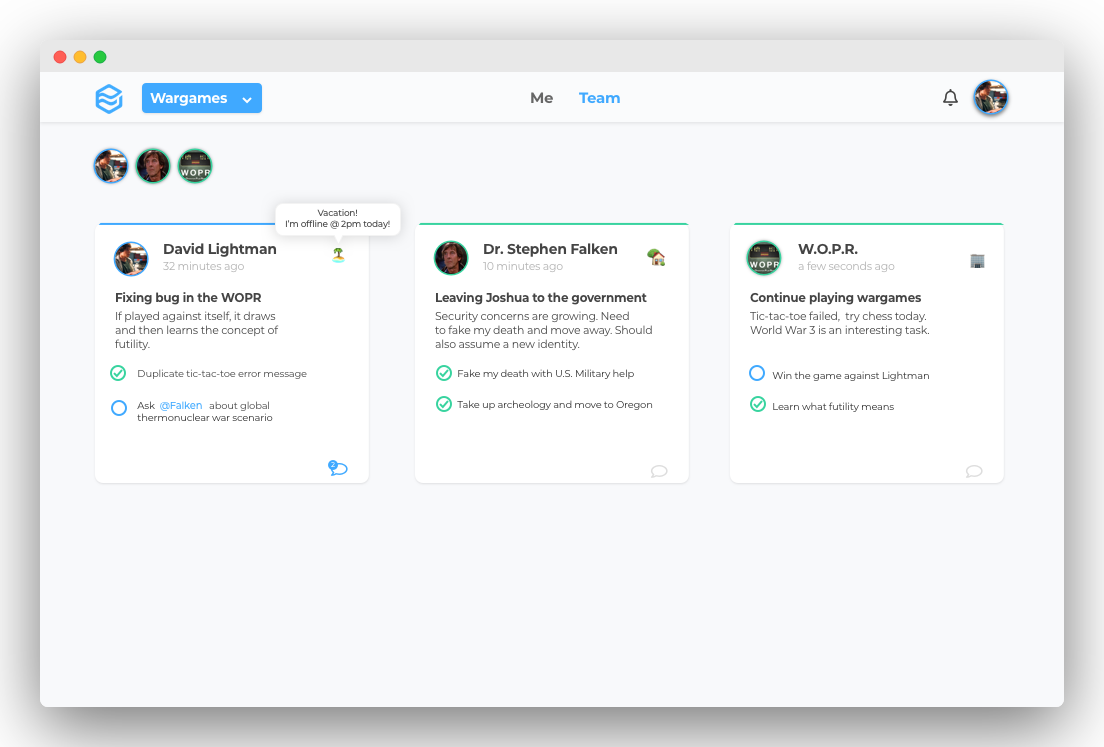1104x747 pixels.
Task: Click '32 minutes ago' timestamp
Action: click(x=203, y=266)
